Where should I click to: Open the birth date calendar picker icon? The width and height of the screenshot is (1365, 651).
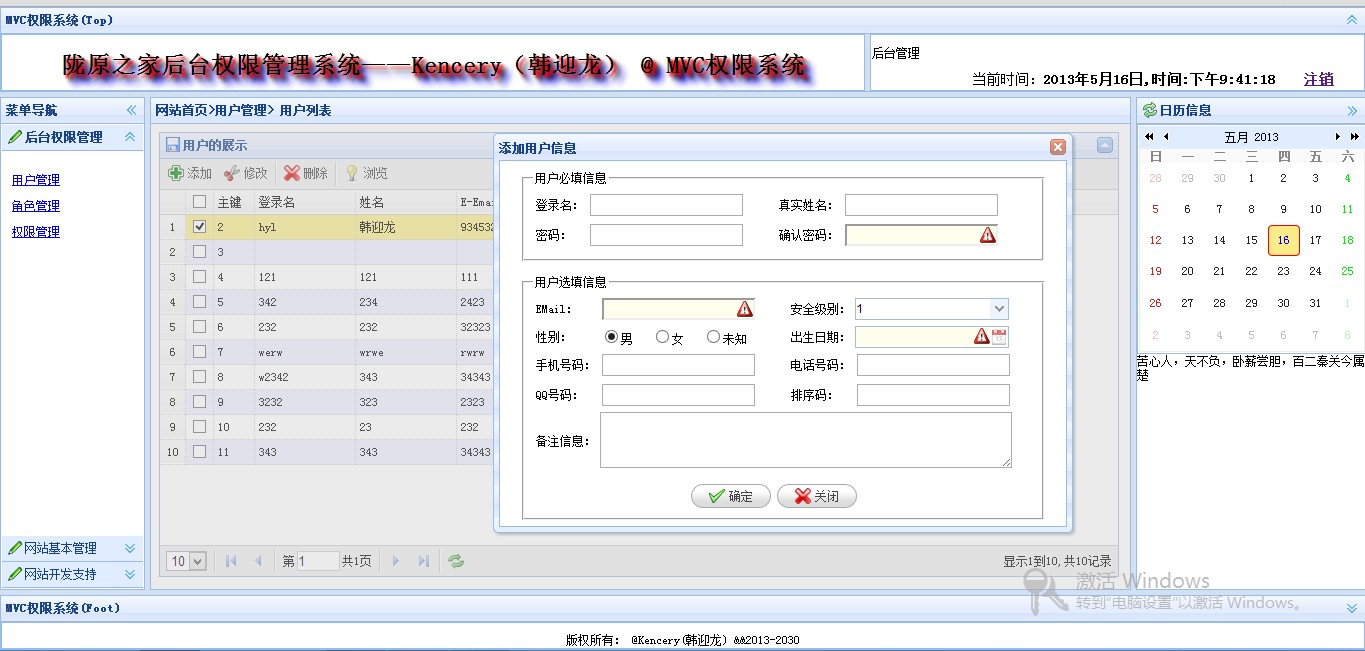point(999,336)
